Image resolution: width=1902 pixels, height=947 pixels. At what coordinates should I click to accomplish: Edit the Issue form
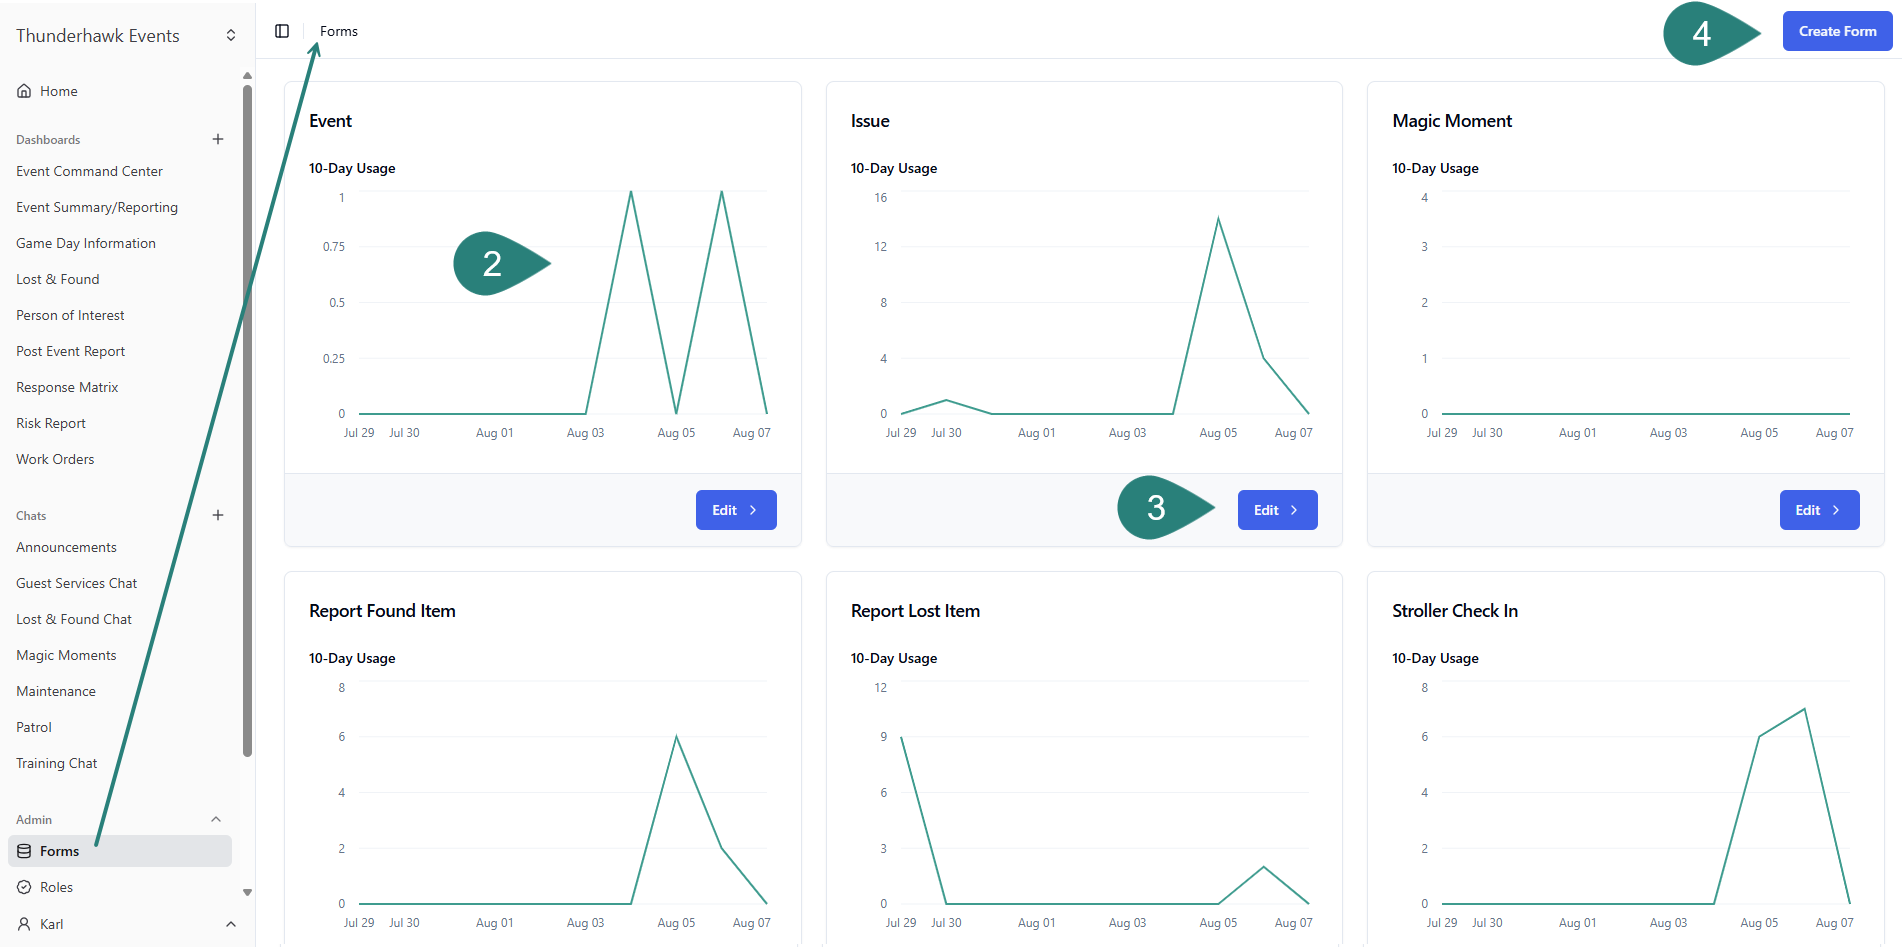(x=1277, y=510)
